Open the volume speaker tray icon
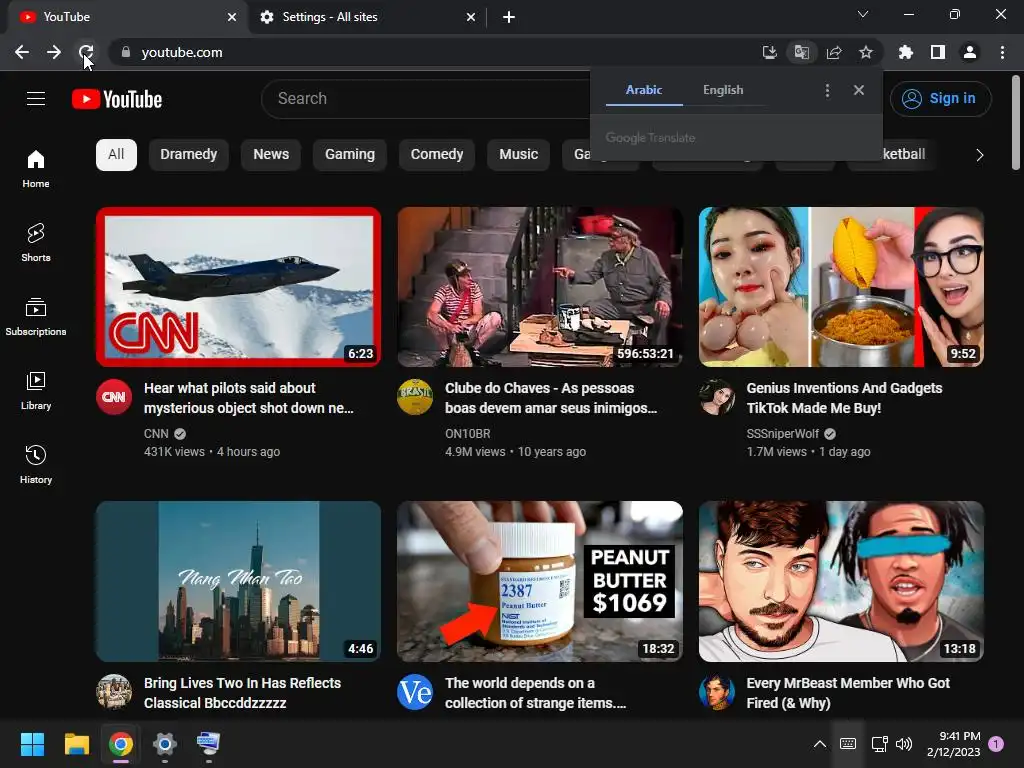The width and height of the screenshot is (1024, 768). pyautogui.click(x=904, y=744)
